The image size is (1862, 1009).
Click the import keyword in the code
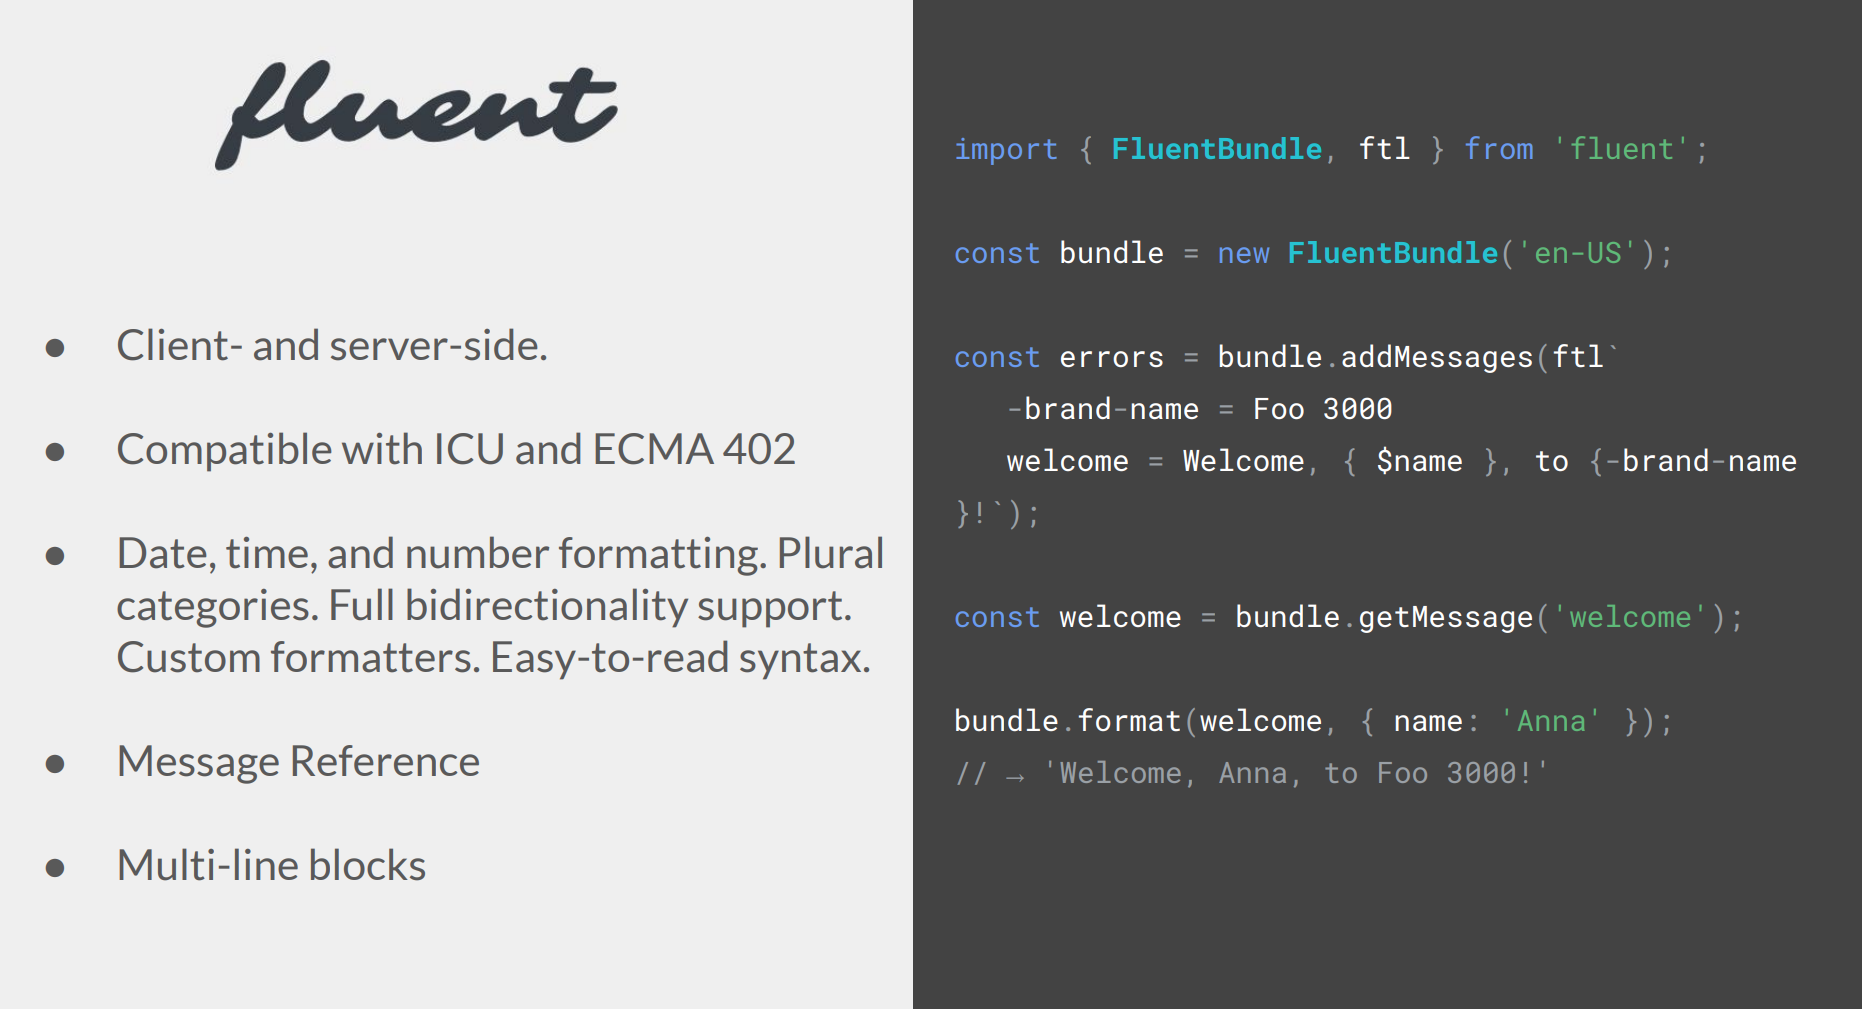1005,149
